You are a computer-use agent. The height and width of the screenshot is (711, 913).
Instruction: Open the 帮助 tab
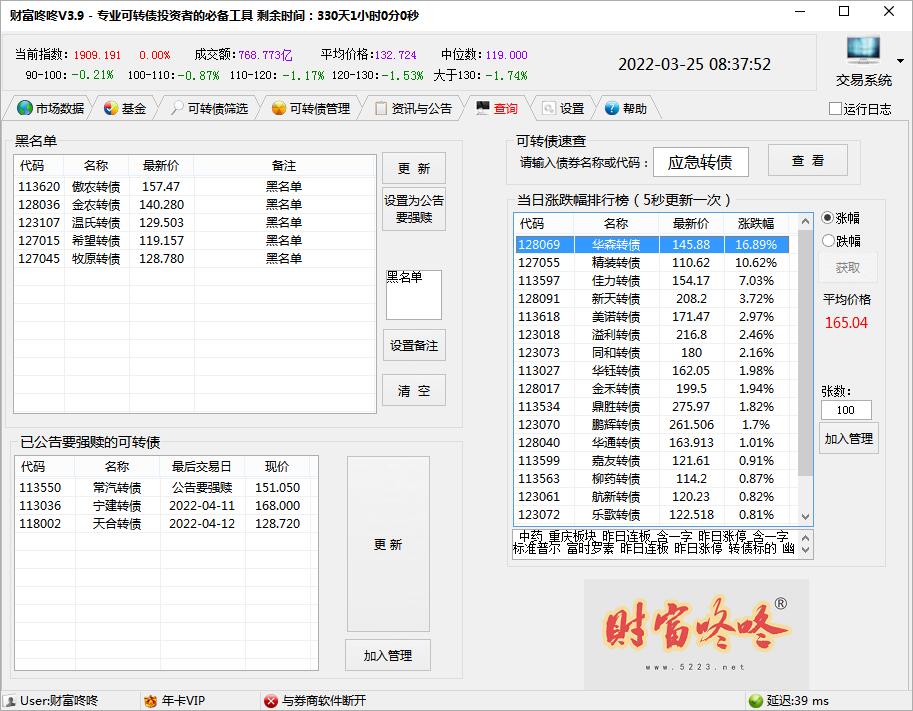[x=626, y=108]
